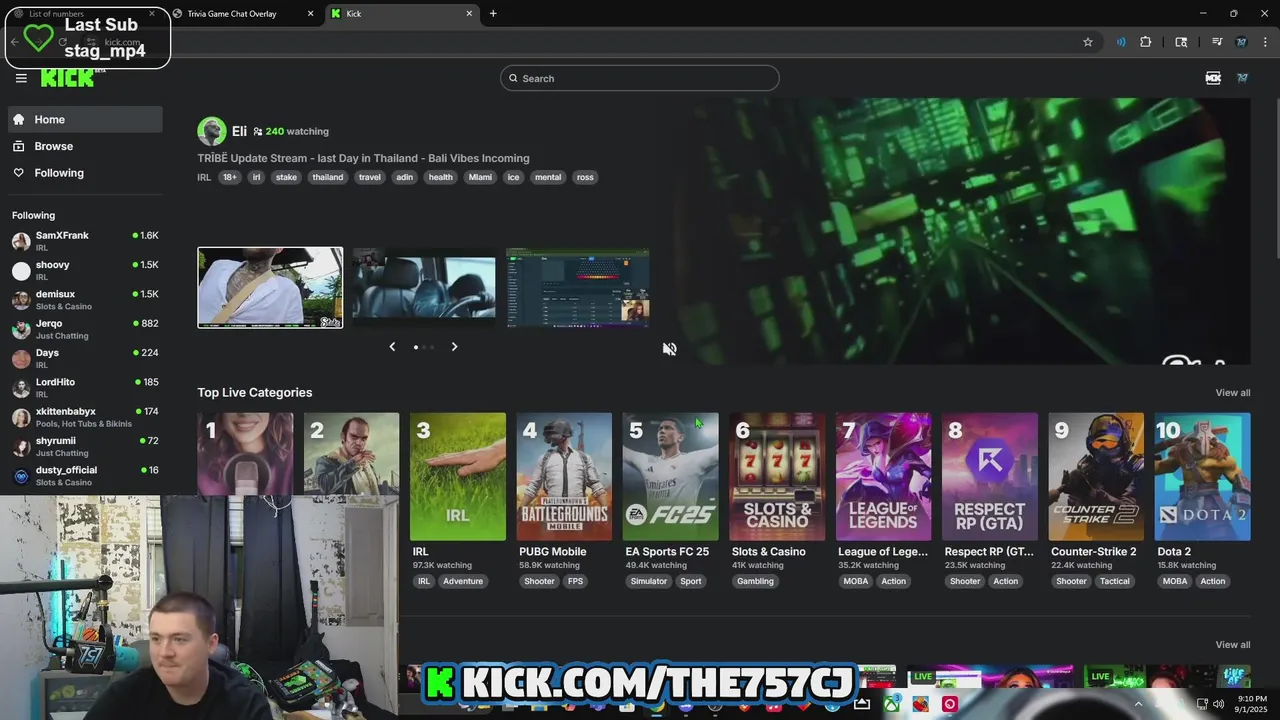Open the Respect RP (GTA) category card
1280x720 pixels.
(x=990, y=477)
